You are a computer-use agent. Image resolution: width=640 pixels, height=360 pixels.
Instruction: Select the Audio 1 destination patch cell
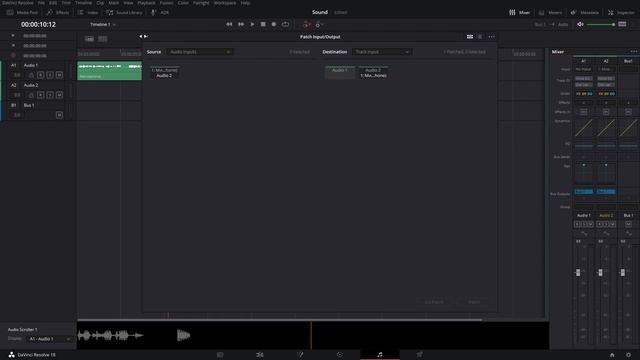tap(339, 73)
